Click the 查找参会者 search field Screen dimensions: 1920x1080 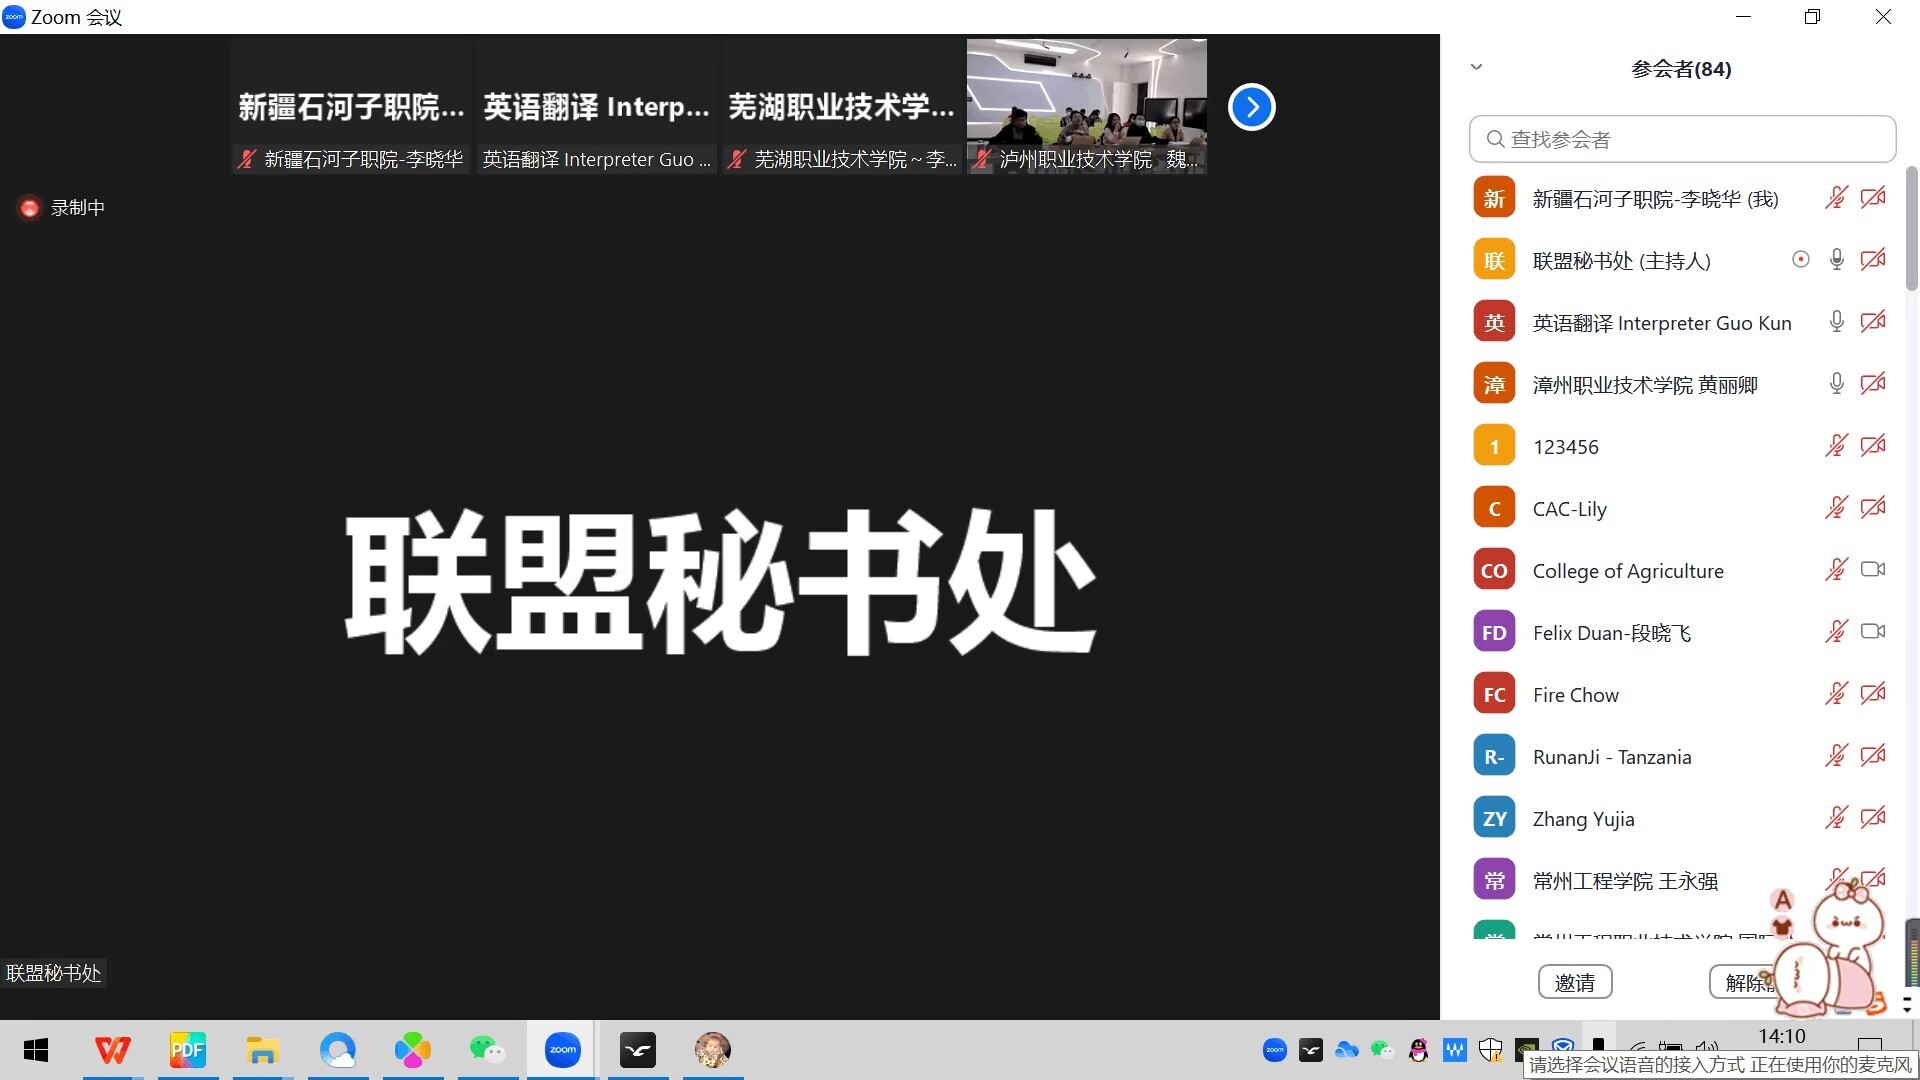coord(1682,139)
